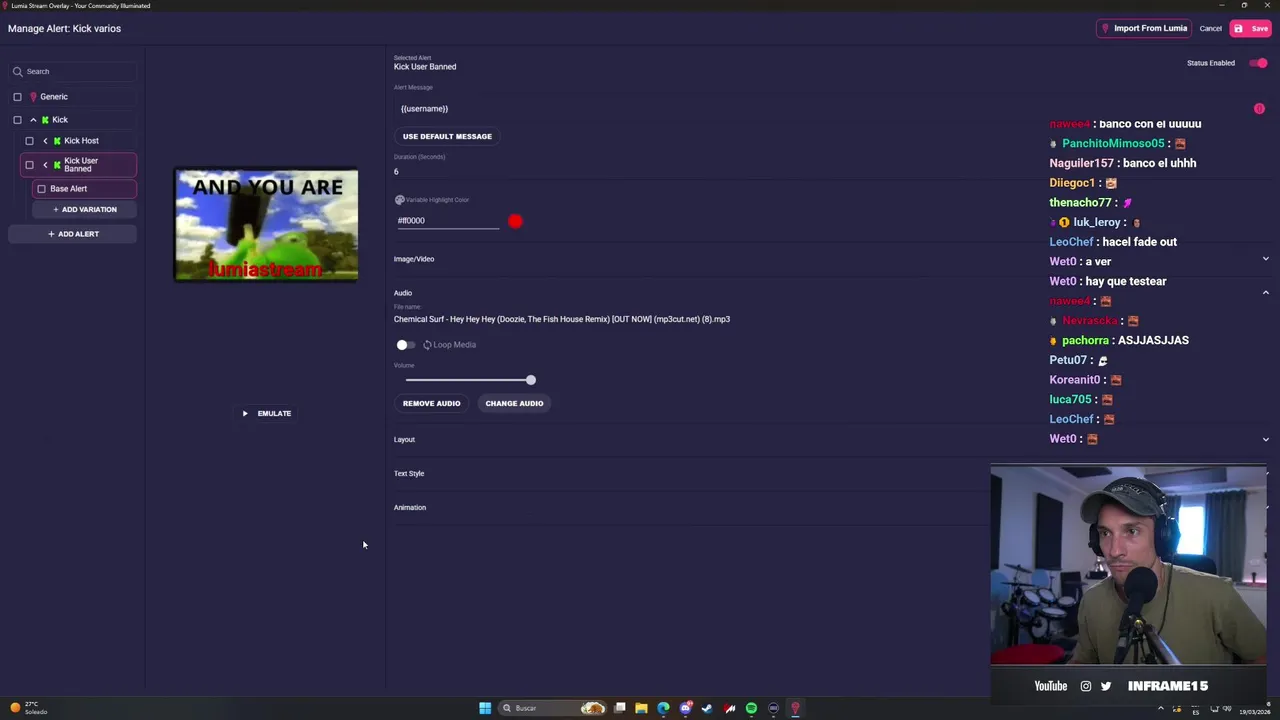Click Cancel
The height and width of the screenshot is (720, 1280).
point(1210,29)
